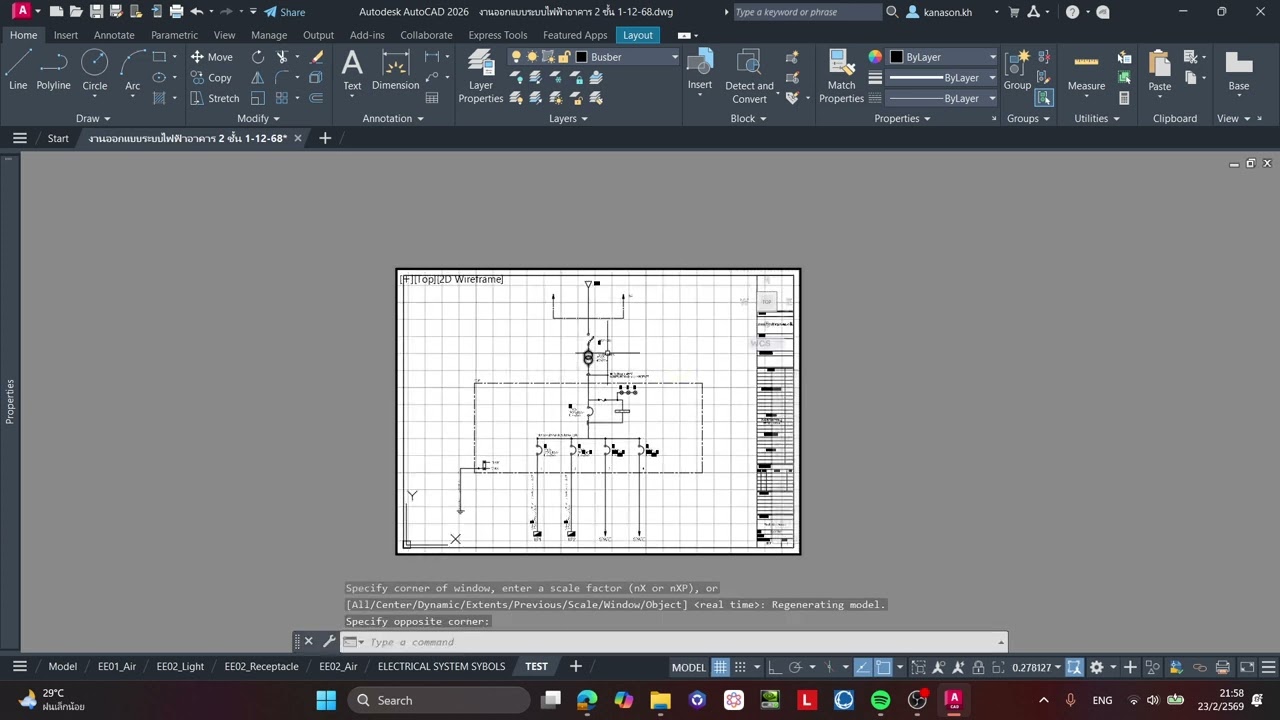Add a new layout with plus button

coord(575,666)
